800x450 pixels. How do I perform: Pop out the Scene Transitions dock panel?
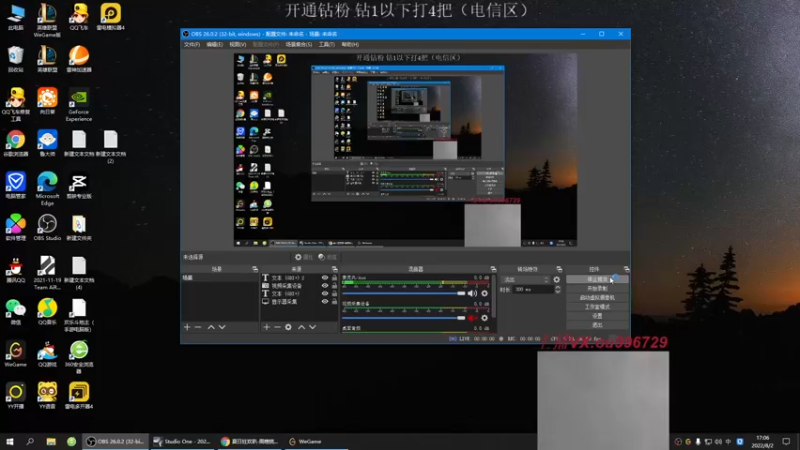tap(559, 269)
